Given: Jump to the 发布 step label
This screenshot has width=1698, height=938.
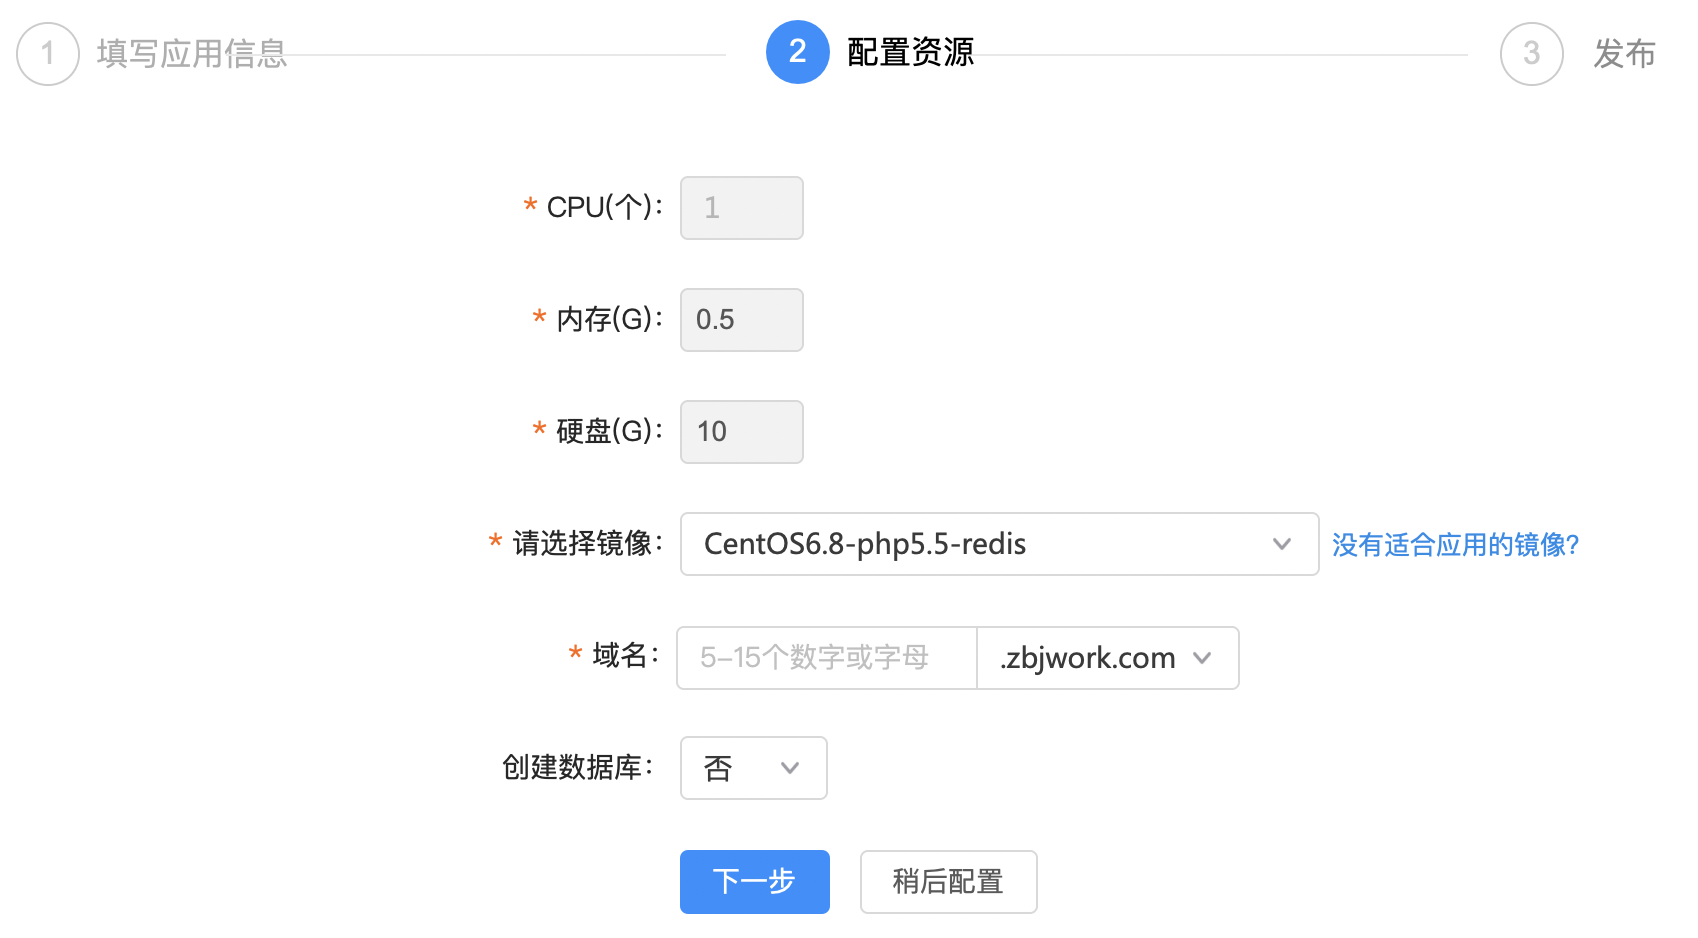Looking at the screenshot, I should [1625, 53].
